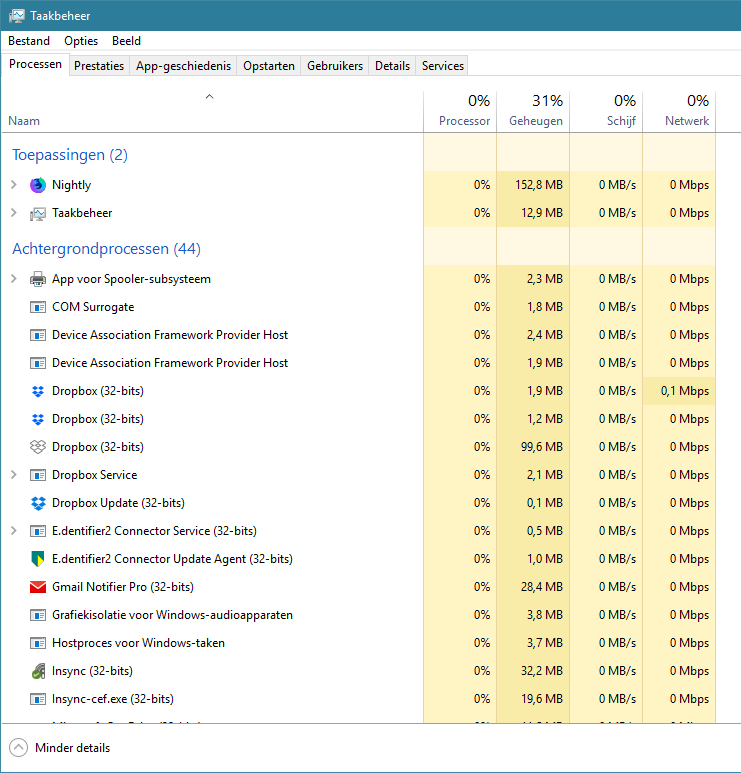
Task: Click the Nightly browser icon
Action: click(x=38, y=185)
